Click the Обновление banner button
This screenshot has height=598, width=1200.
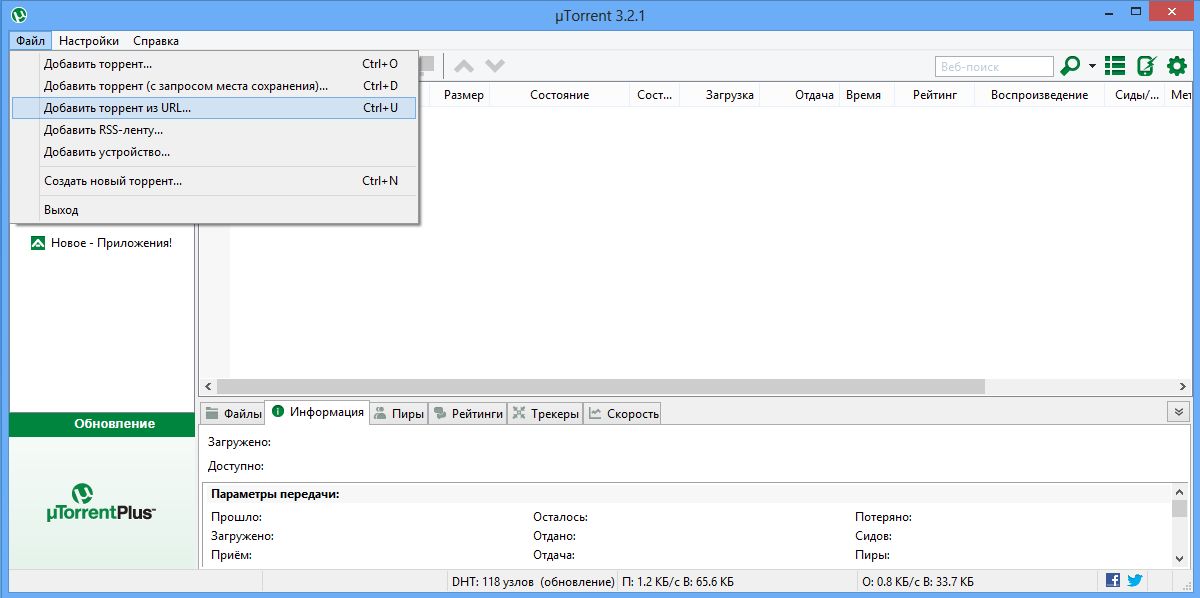click(x=102, y=424)
